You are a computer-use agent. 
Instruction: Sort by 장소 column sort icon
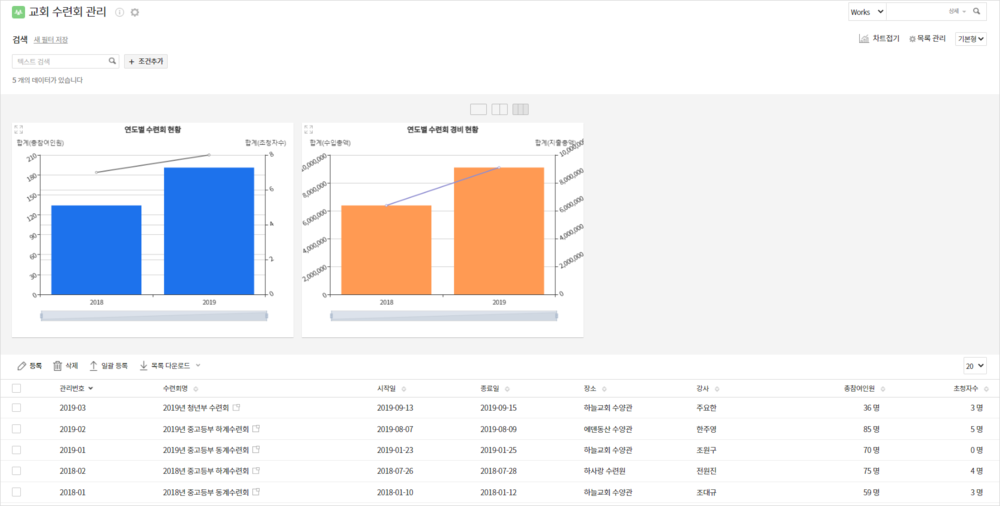604,389
